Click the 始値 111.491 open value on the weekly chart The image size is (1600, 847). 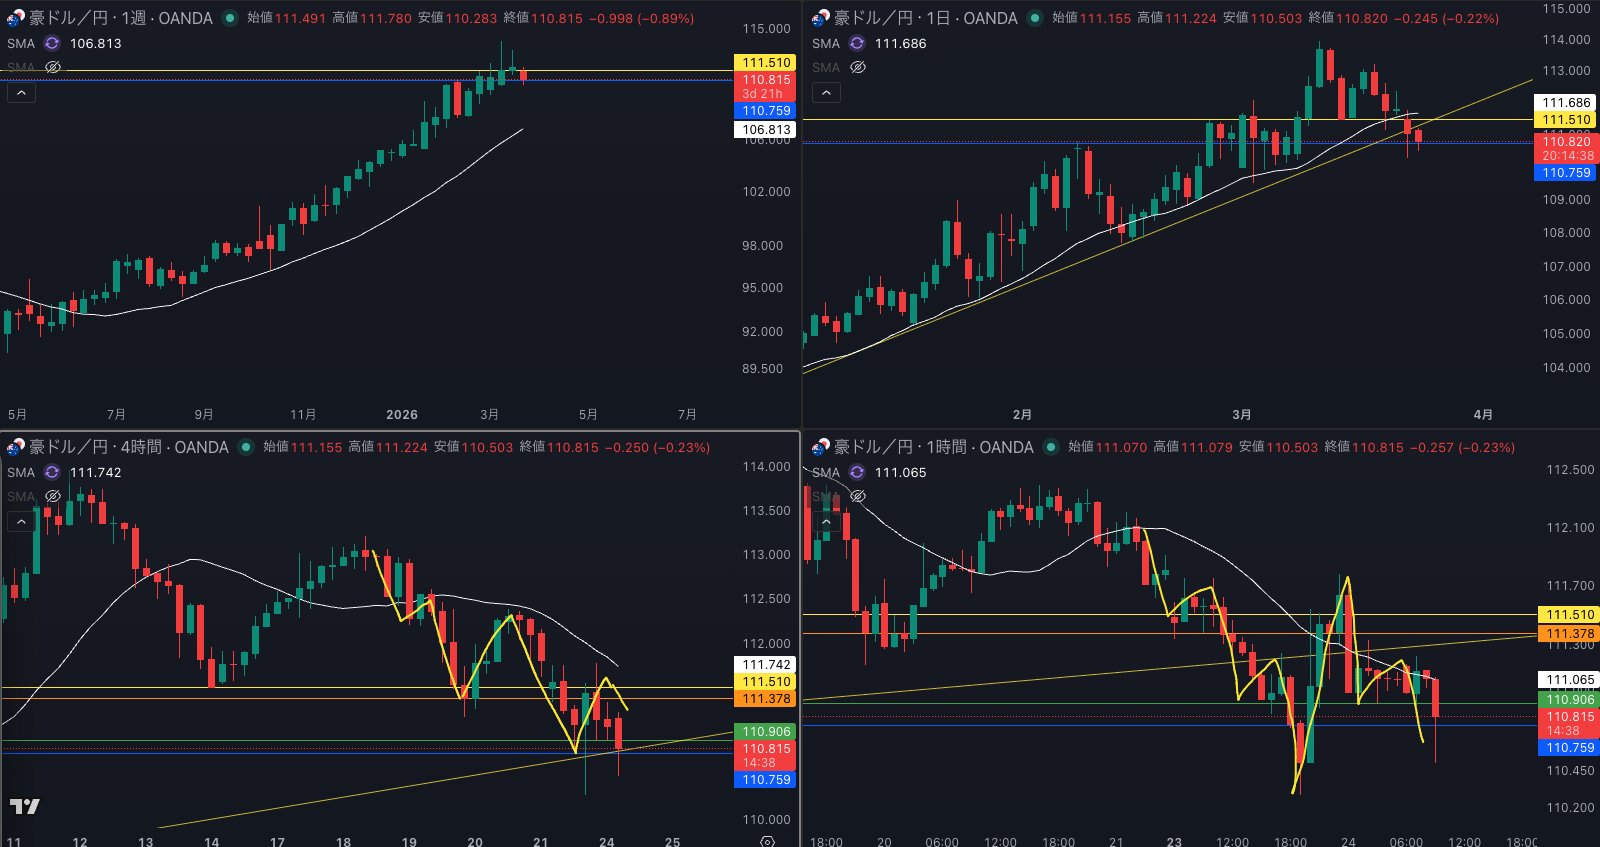pyautogui.click(x=286, y=18)
